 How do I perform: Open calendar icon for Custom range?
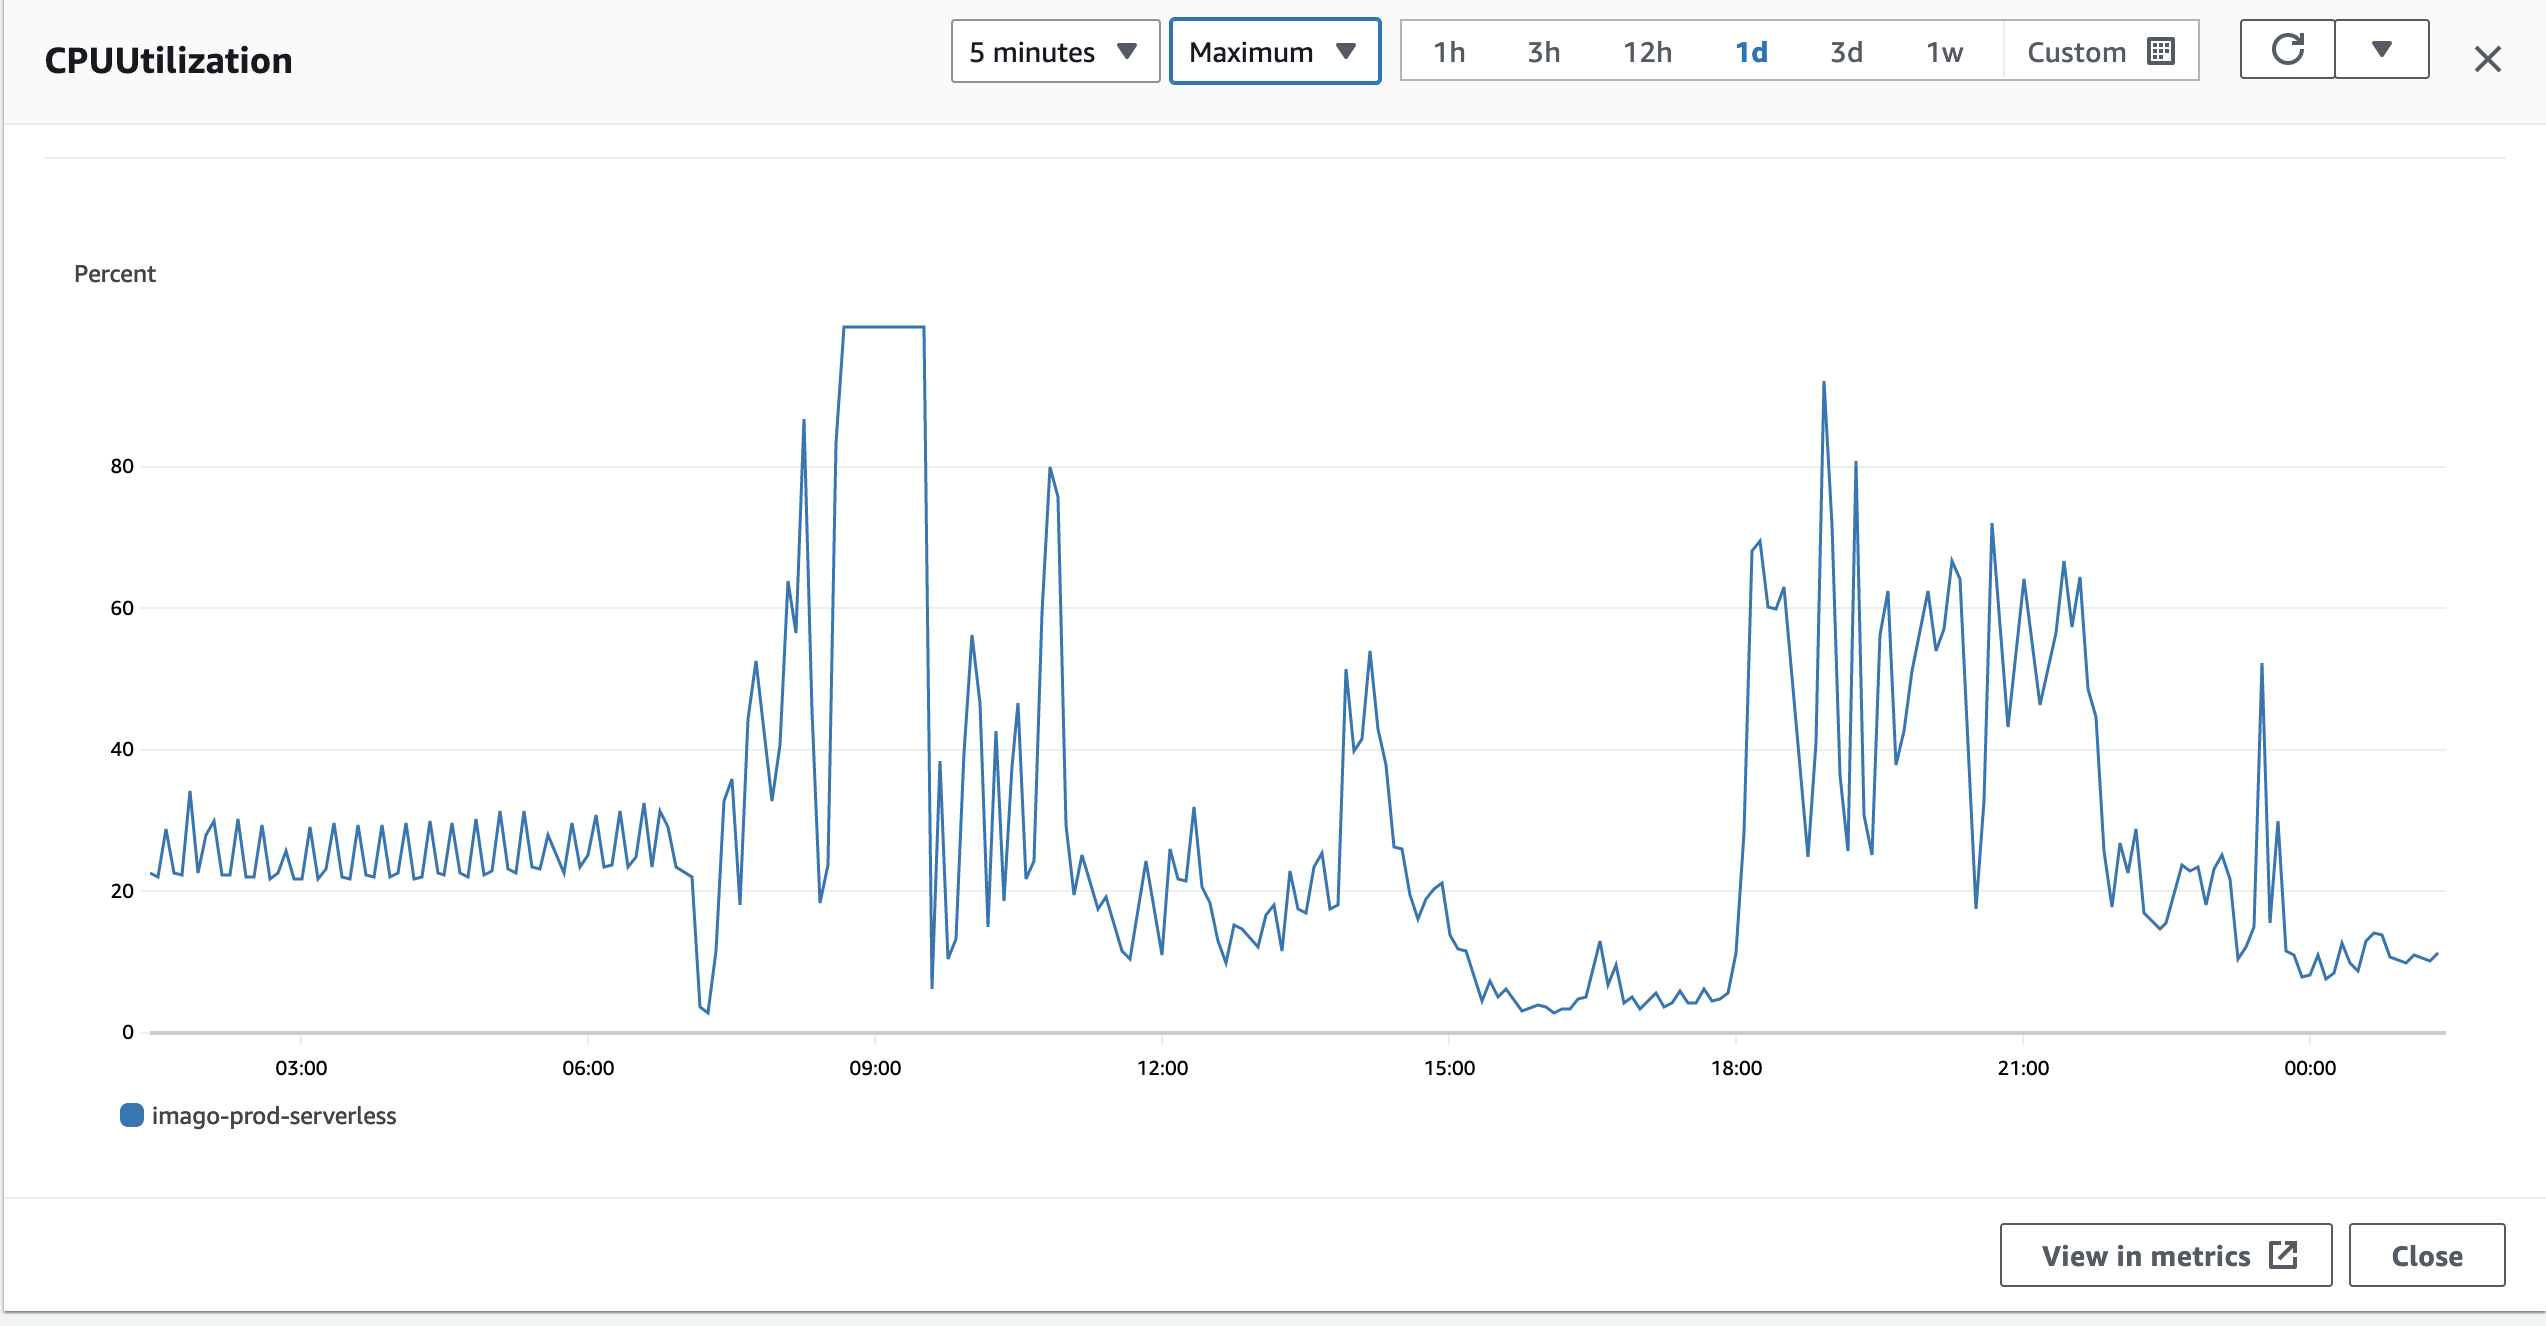point(2161,52)
